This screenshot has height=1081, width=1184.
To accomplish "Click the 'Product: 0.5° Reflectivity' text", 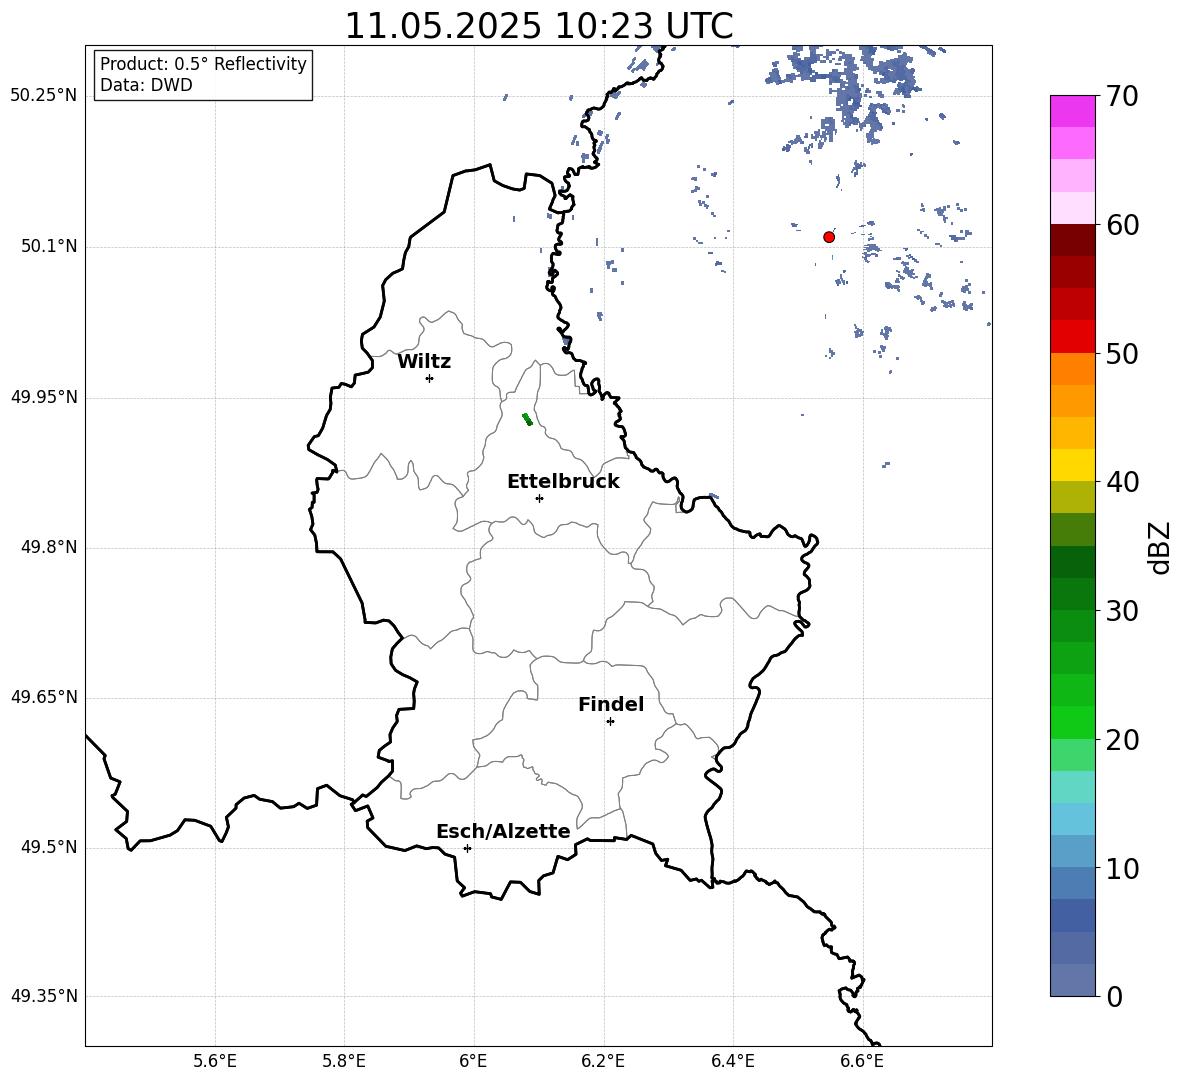I will pyautogui.click(x=203, y=64).
